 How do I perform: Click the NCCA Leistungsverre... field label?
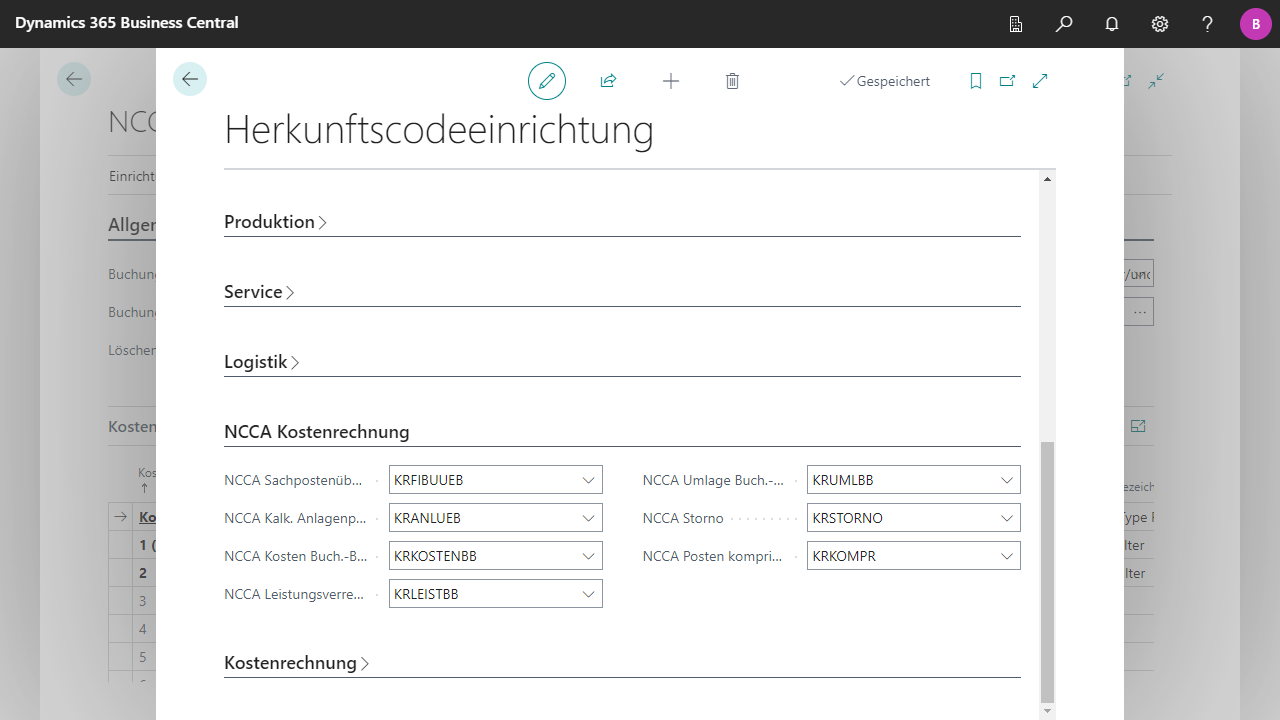(x=294, y=594)
